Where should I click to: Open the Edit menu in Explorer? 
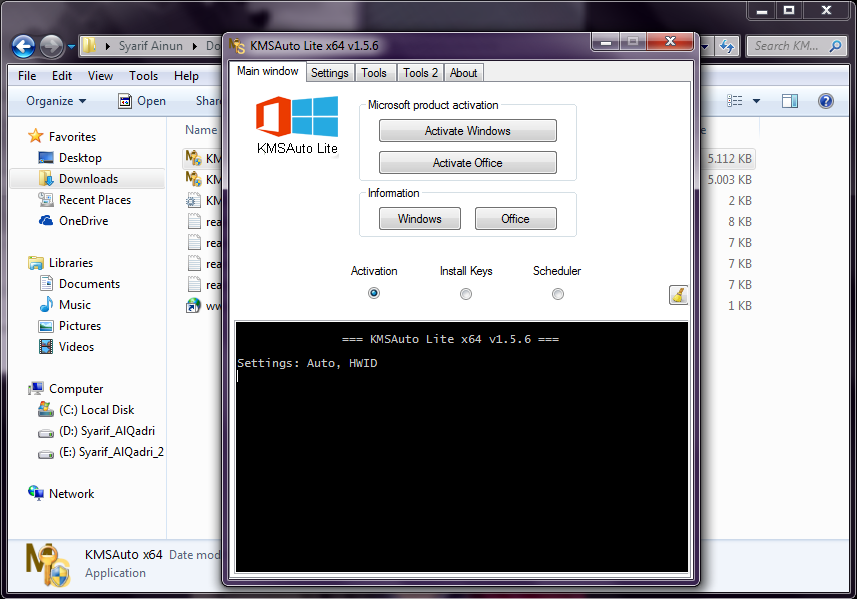tap(62, 76)
